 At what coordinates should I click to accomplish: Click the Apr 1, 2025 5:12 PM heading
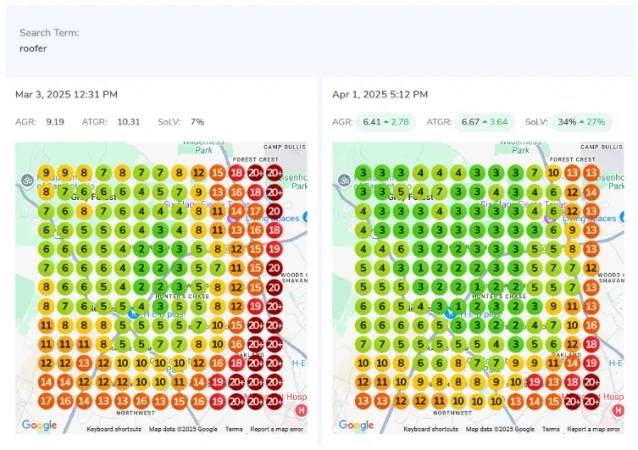click(x=380, y=95)
